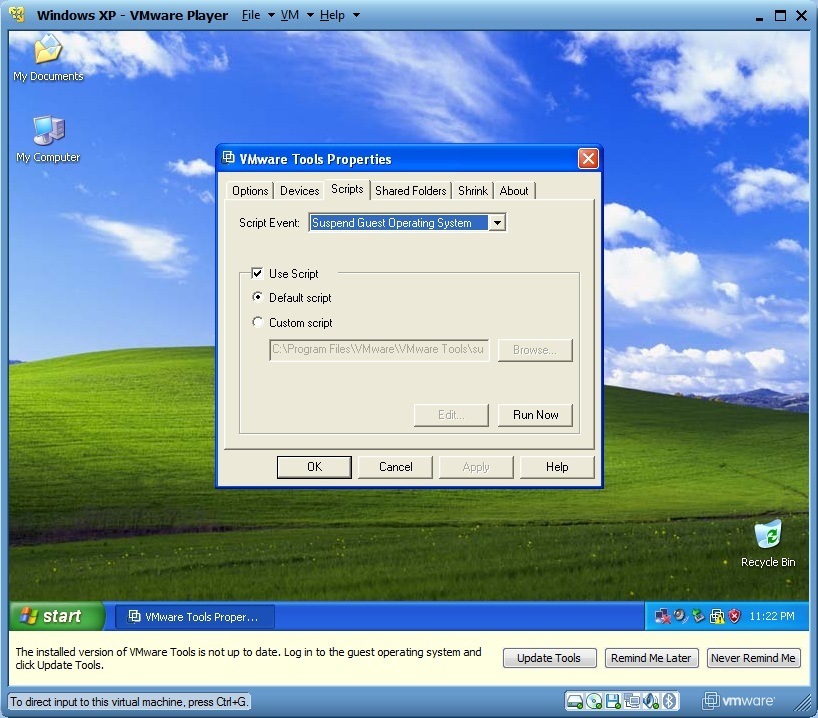Viewport: 818px width, 718px height.
Task: Click the hard disk device status icon
Action: [x=574, y=701]
